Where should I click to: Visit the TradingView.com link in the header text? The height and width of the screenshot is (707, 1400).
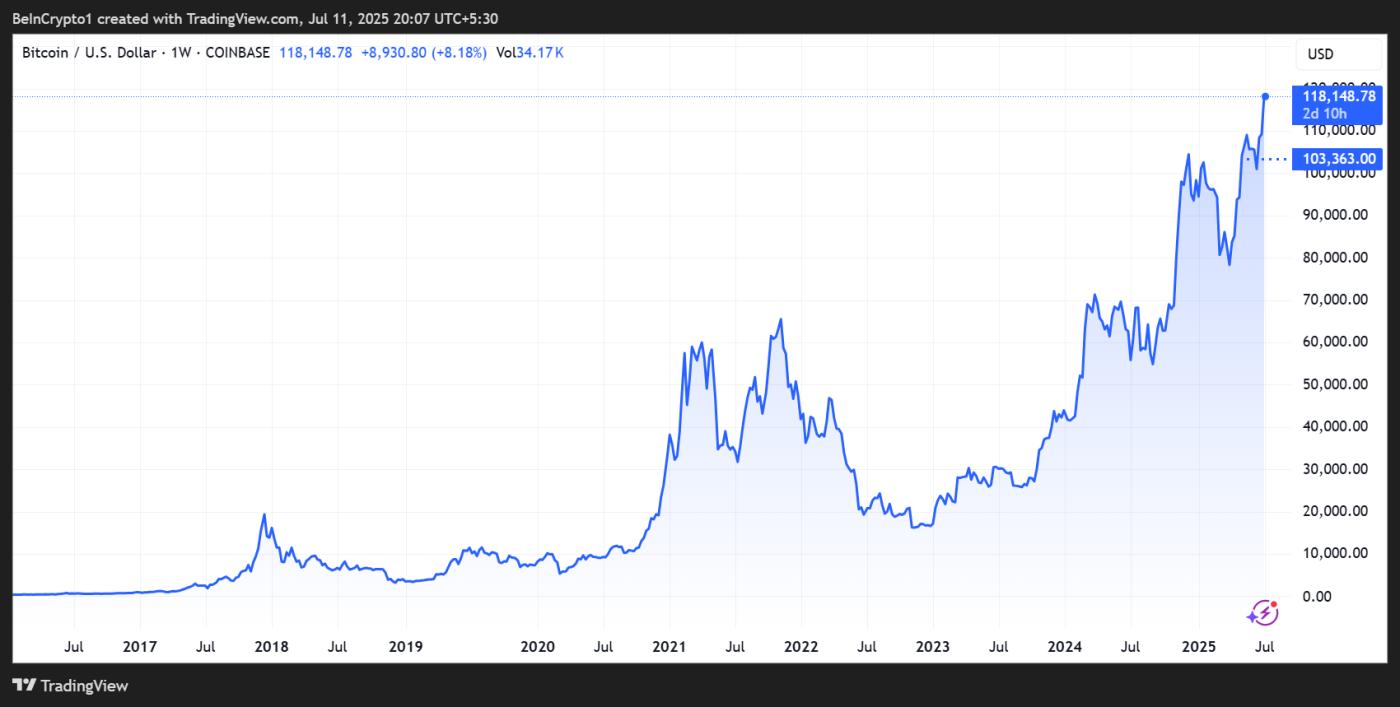(243, 18)
